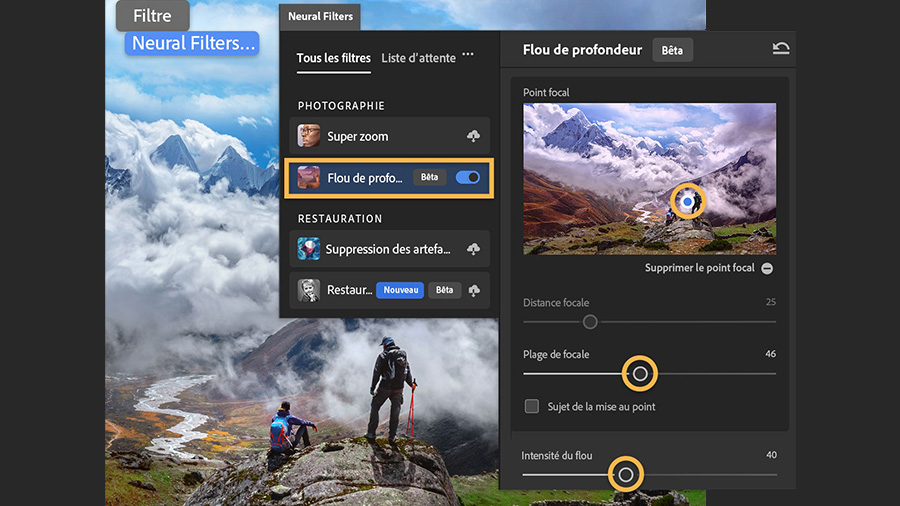This screenshot has width=900, height=506.
Task: Select the Neural Filters panel tab
Action: tap(320, 17)
